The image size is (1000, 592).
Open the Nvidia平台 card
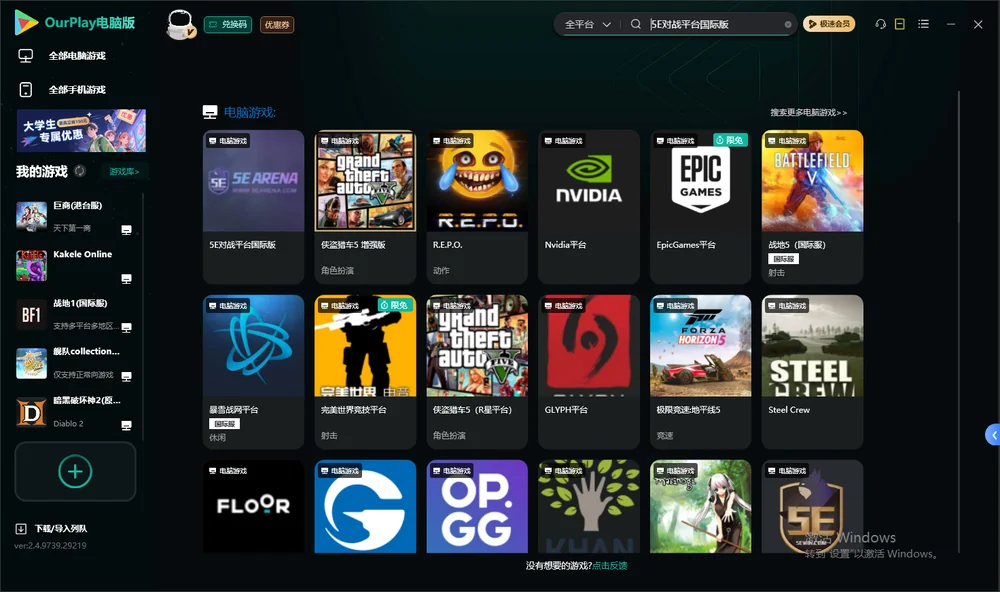pyautogui.click(x=589, y=207)
